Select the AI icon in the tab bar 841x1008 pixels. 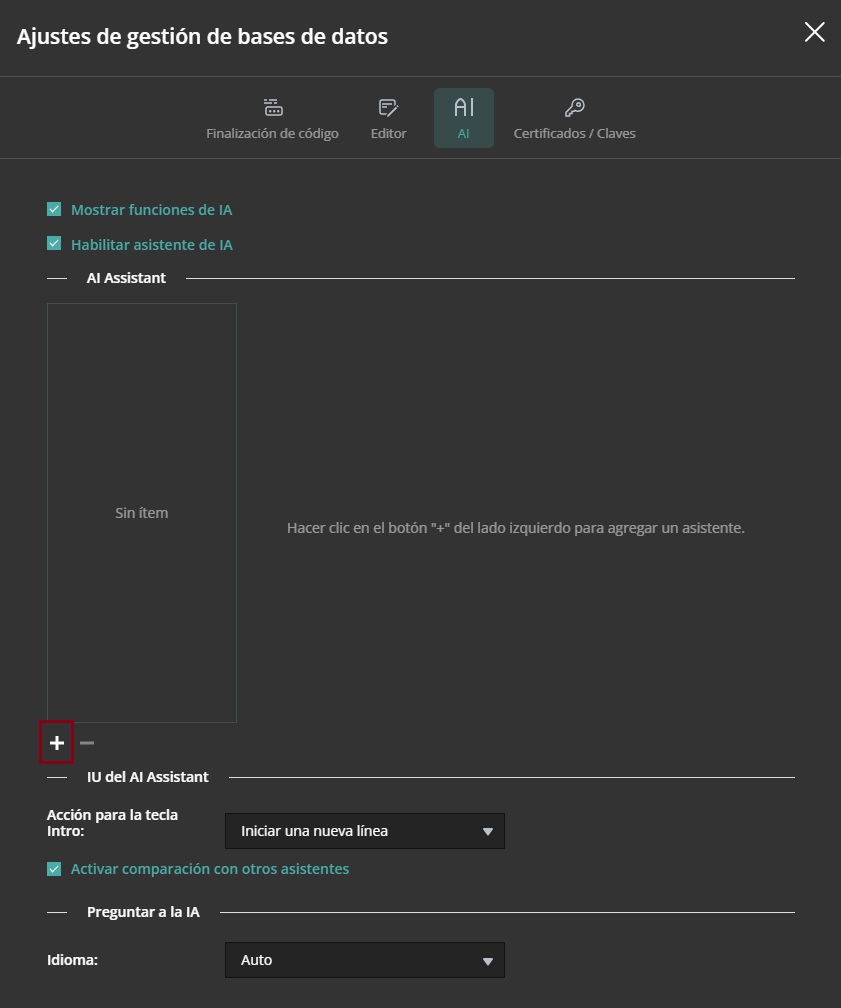[463, 105]
